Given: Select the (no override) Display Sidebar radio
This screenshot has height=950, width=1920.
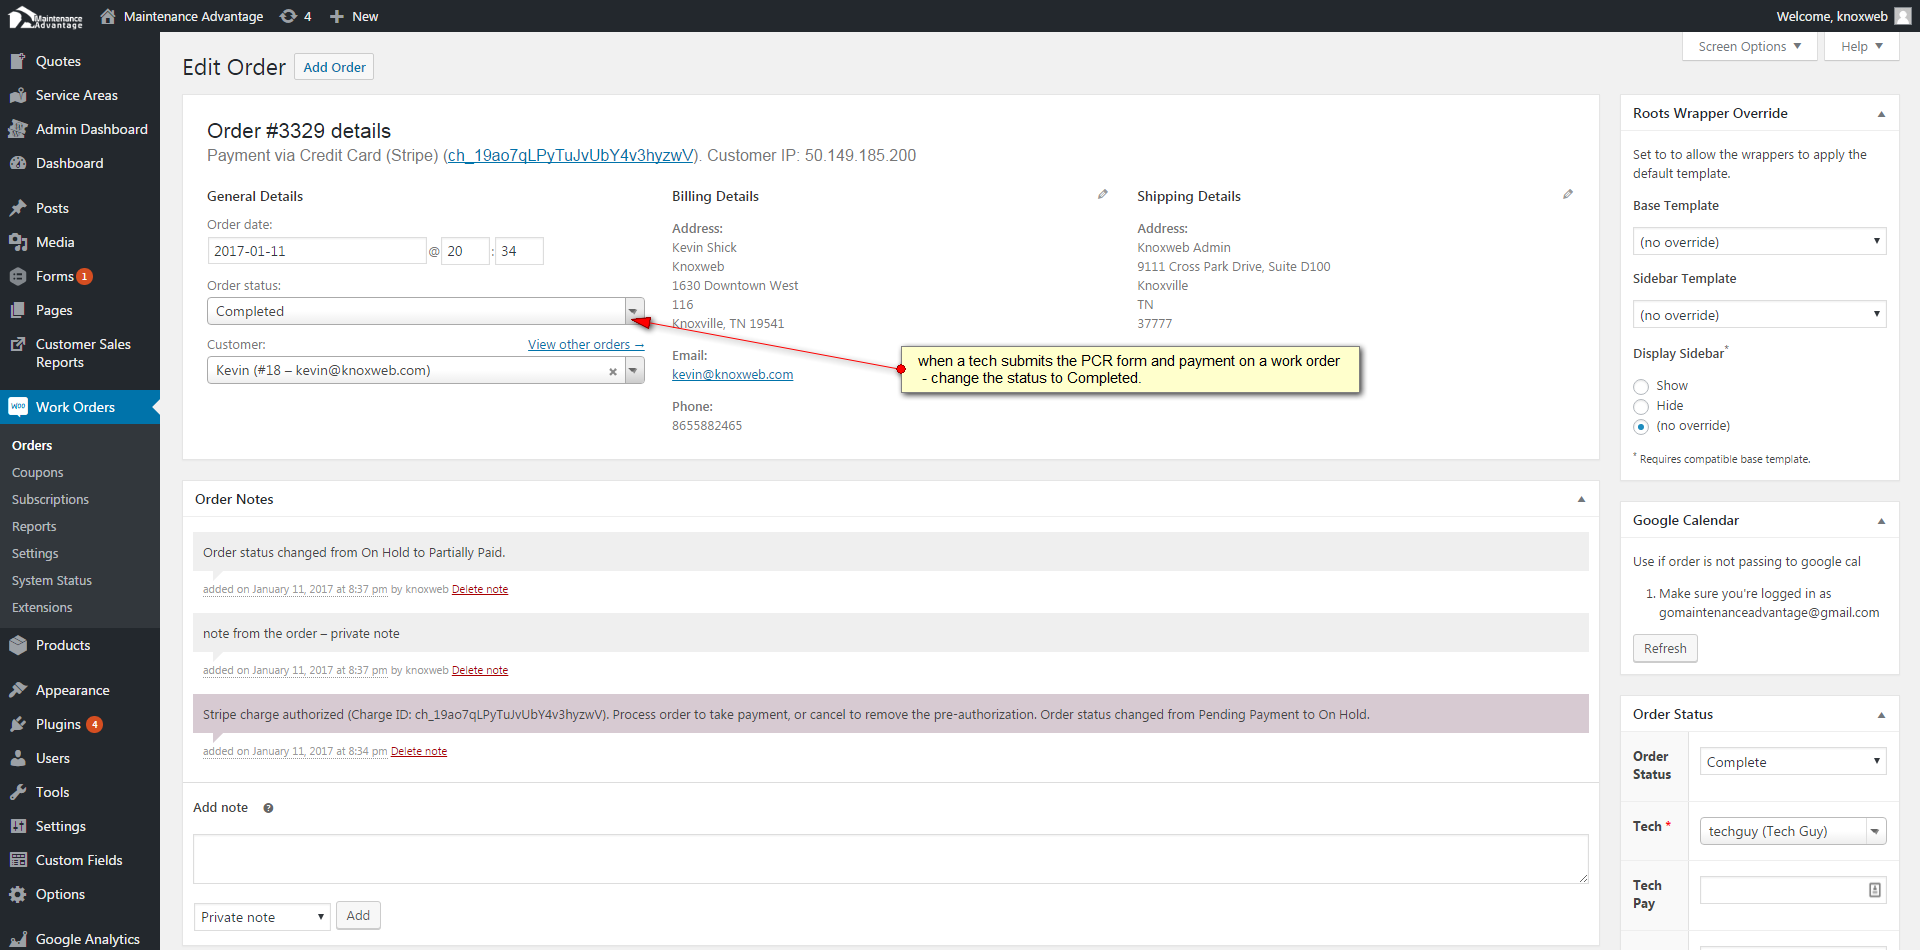Looking at the screenshot, I should pyautogui.click(x=1641, y=427).
